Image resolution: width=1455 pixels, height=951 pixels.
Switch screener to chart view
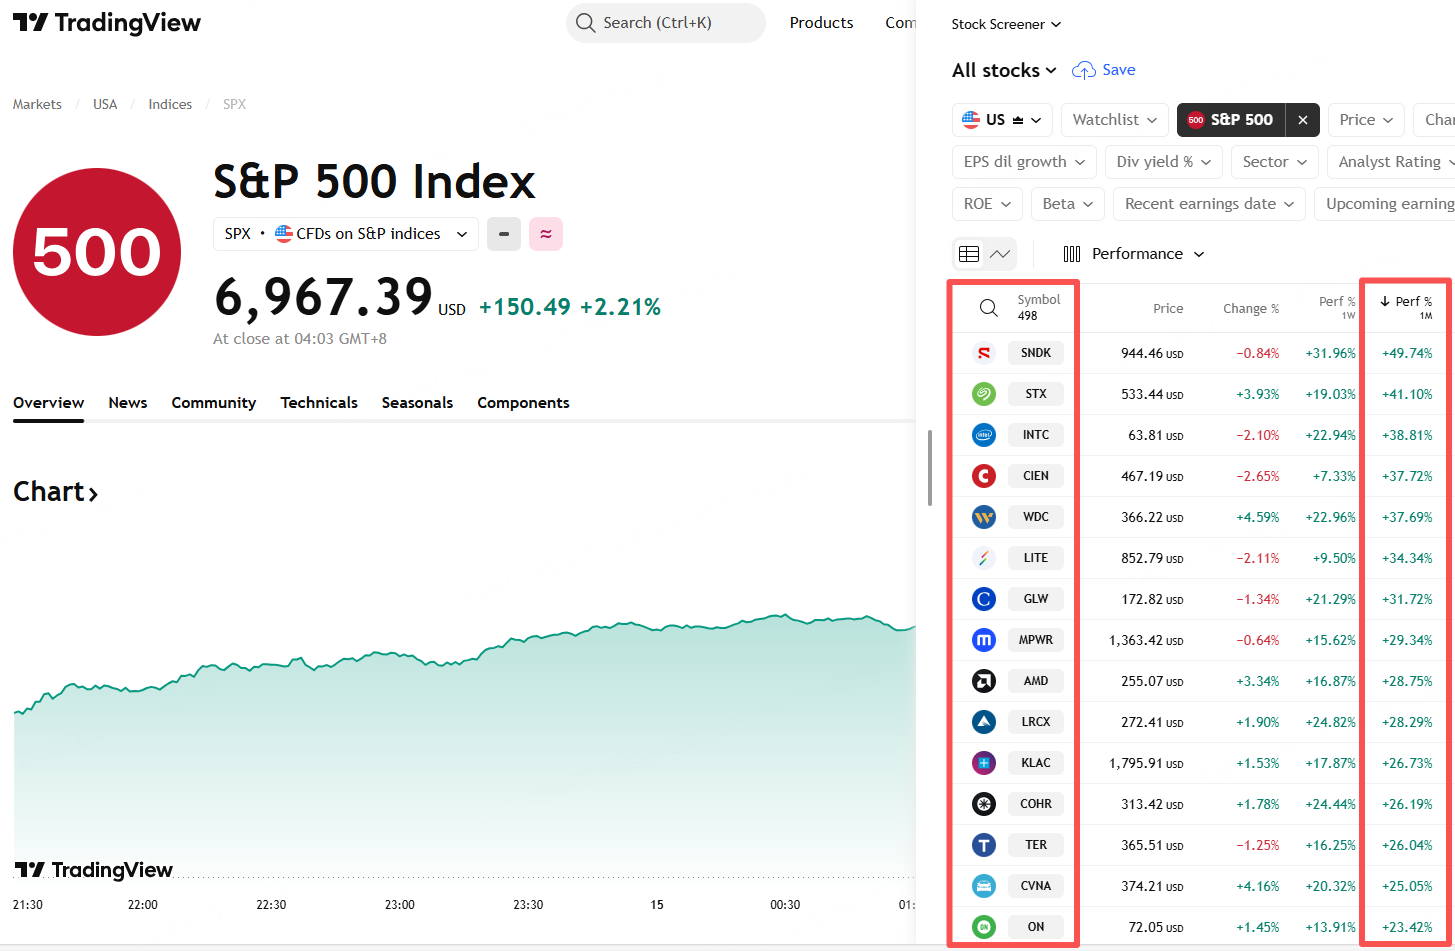(1000, 254)
